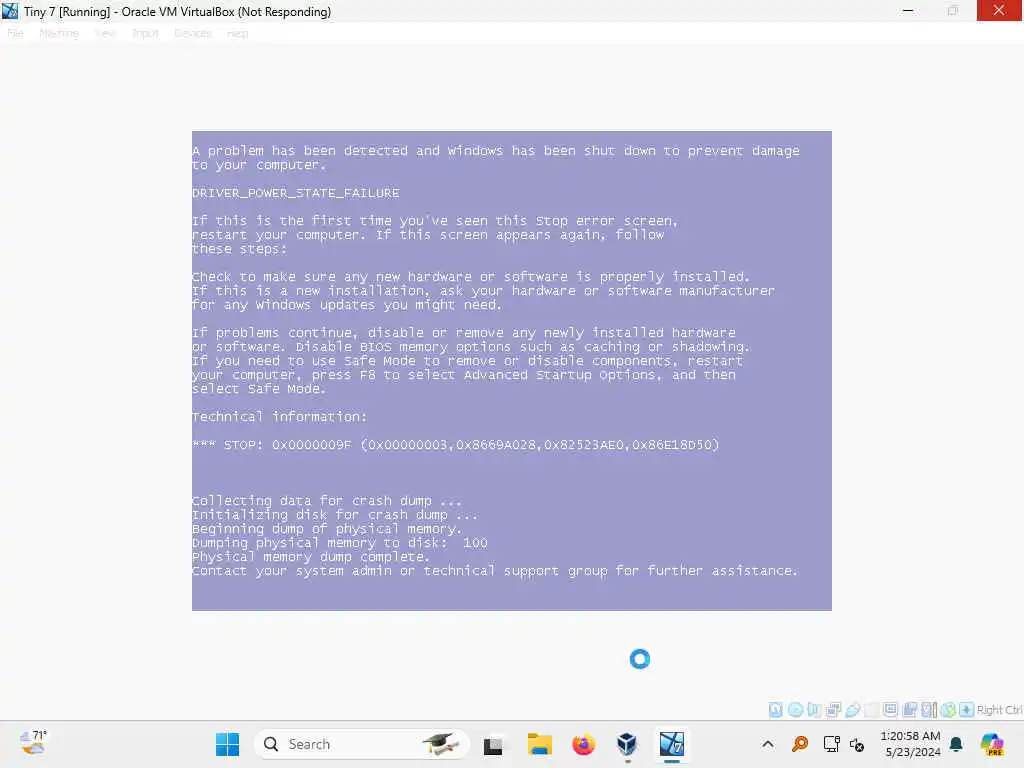Screen dimensions: 1024x768
Task: Open the network status tray icon
Action: point(831,744)
